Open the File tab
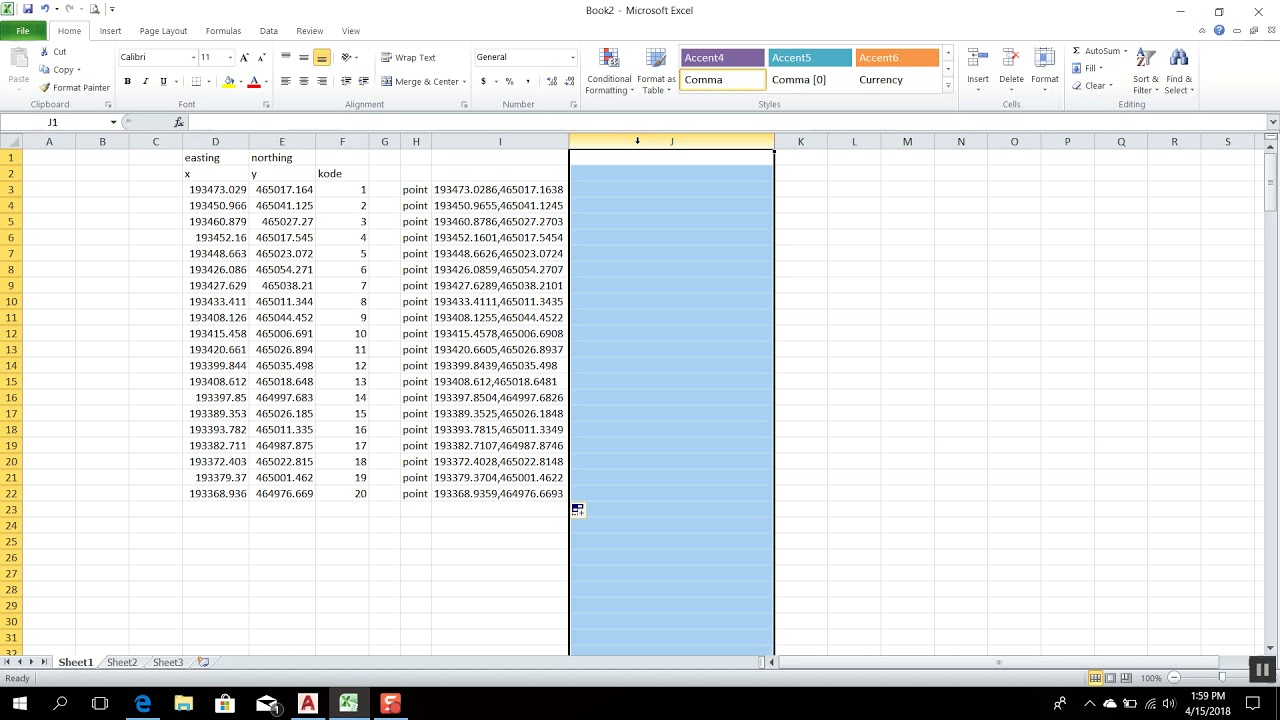The height and width of the screenshot is (720, 1280). (x=22, y=31)
